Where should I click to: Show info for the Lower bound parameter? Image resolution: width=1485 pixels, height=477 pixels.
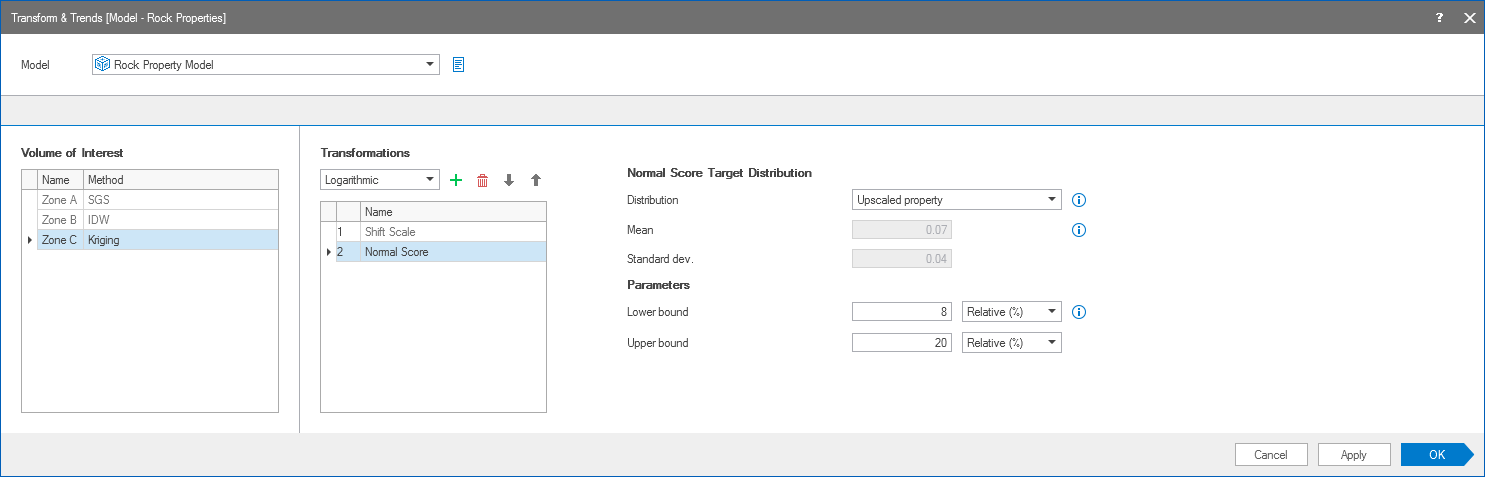(1078, 312)
